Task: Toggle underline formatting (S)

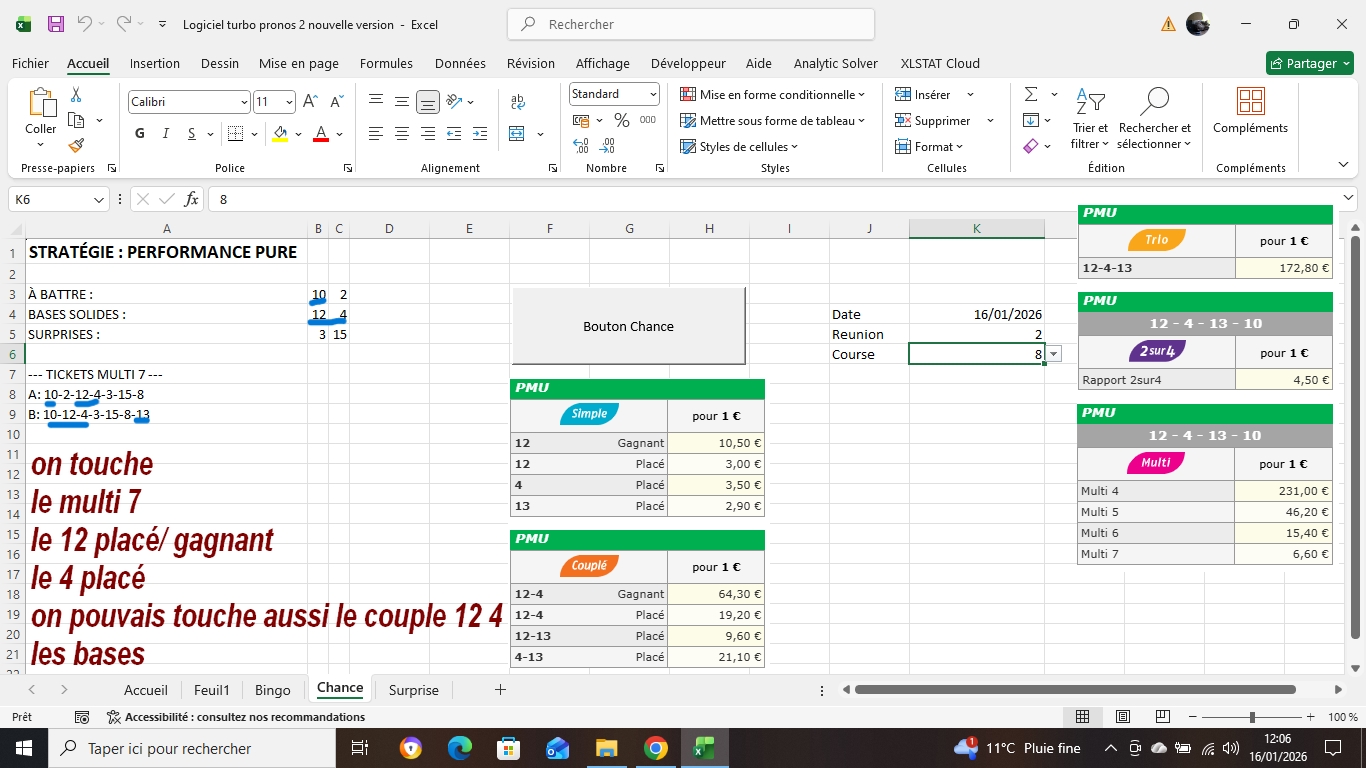Action: [x=192, y=134]
